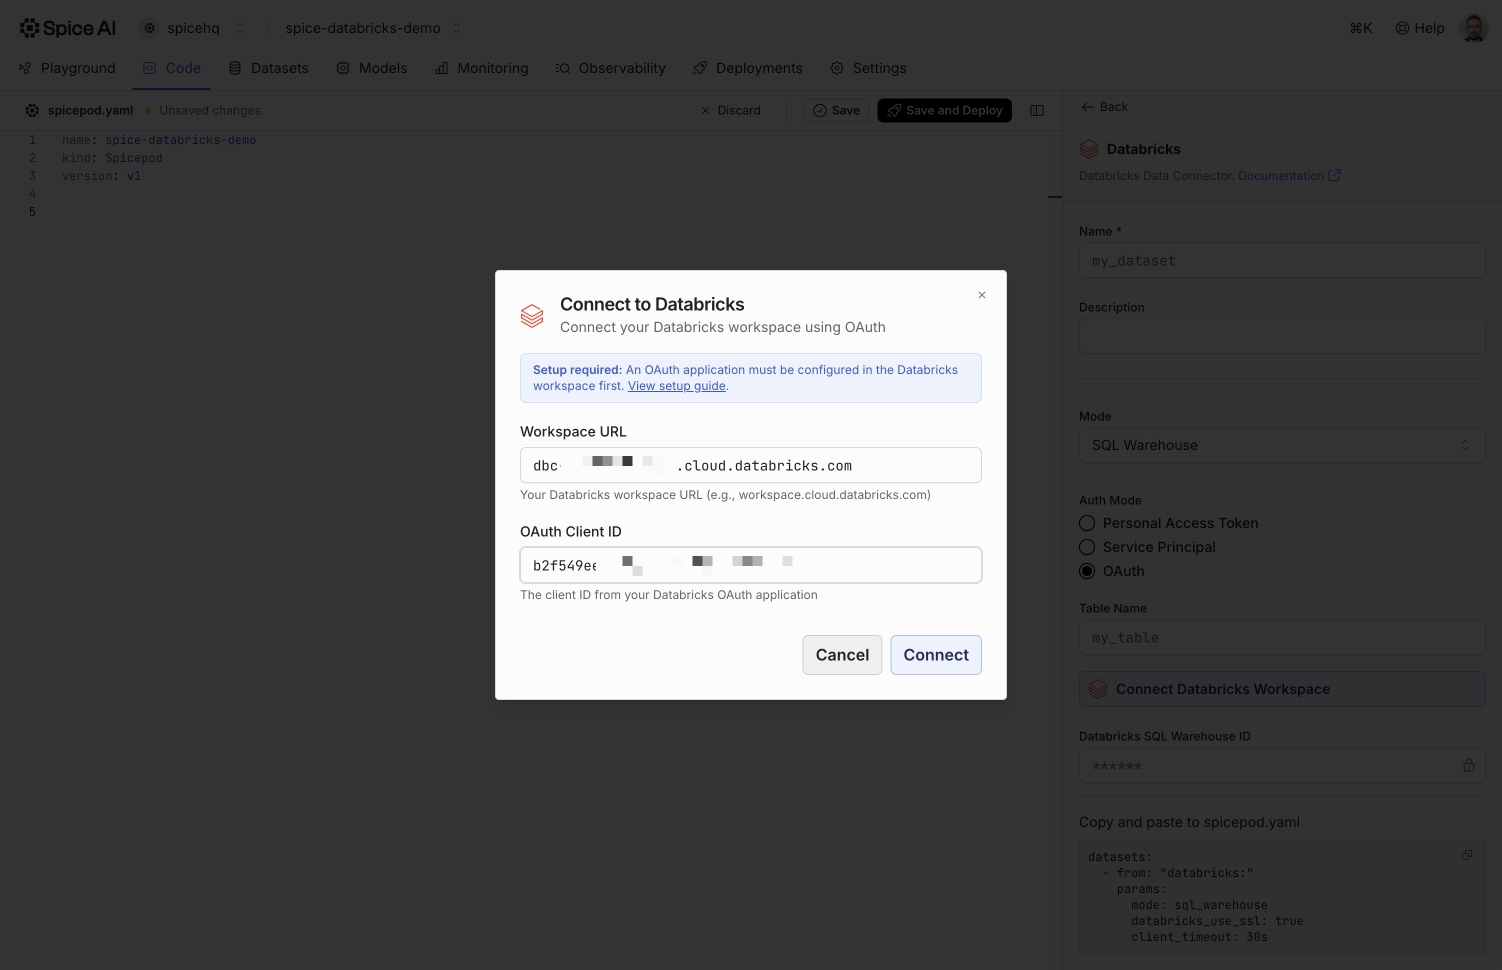The width and height of the screenshot is (1502, 970).
Task: Open the Observability tab
Action: [610, 68]
